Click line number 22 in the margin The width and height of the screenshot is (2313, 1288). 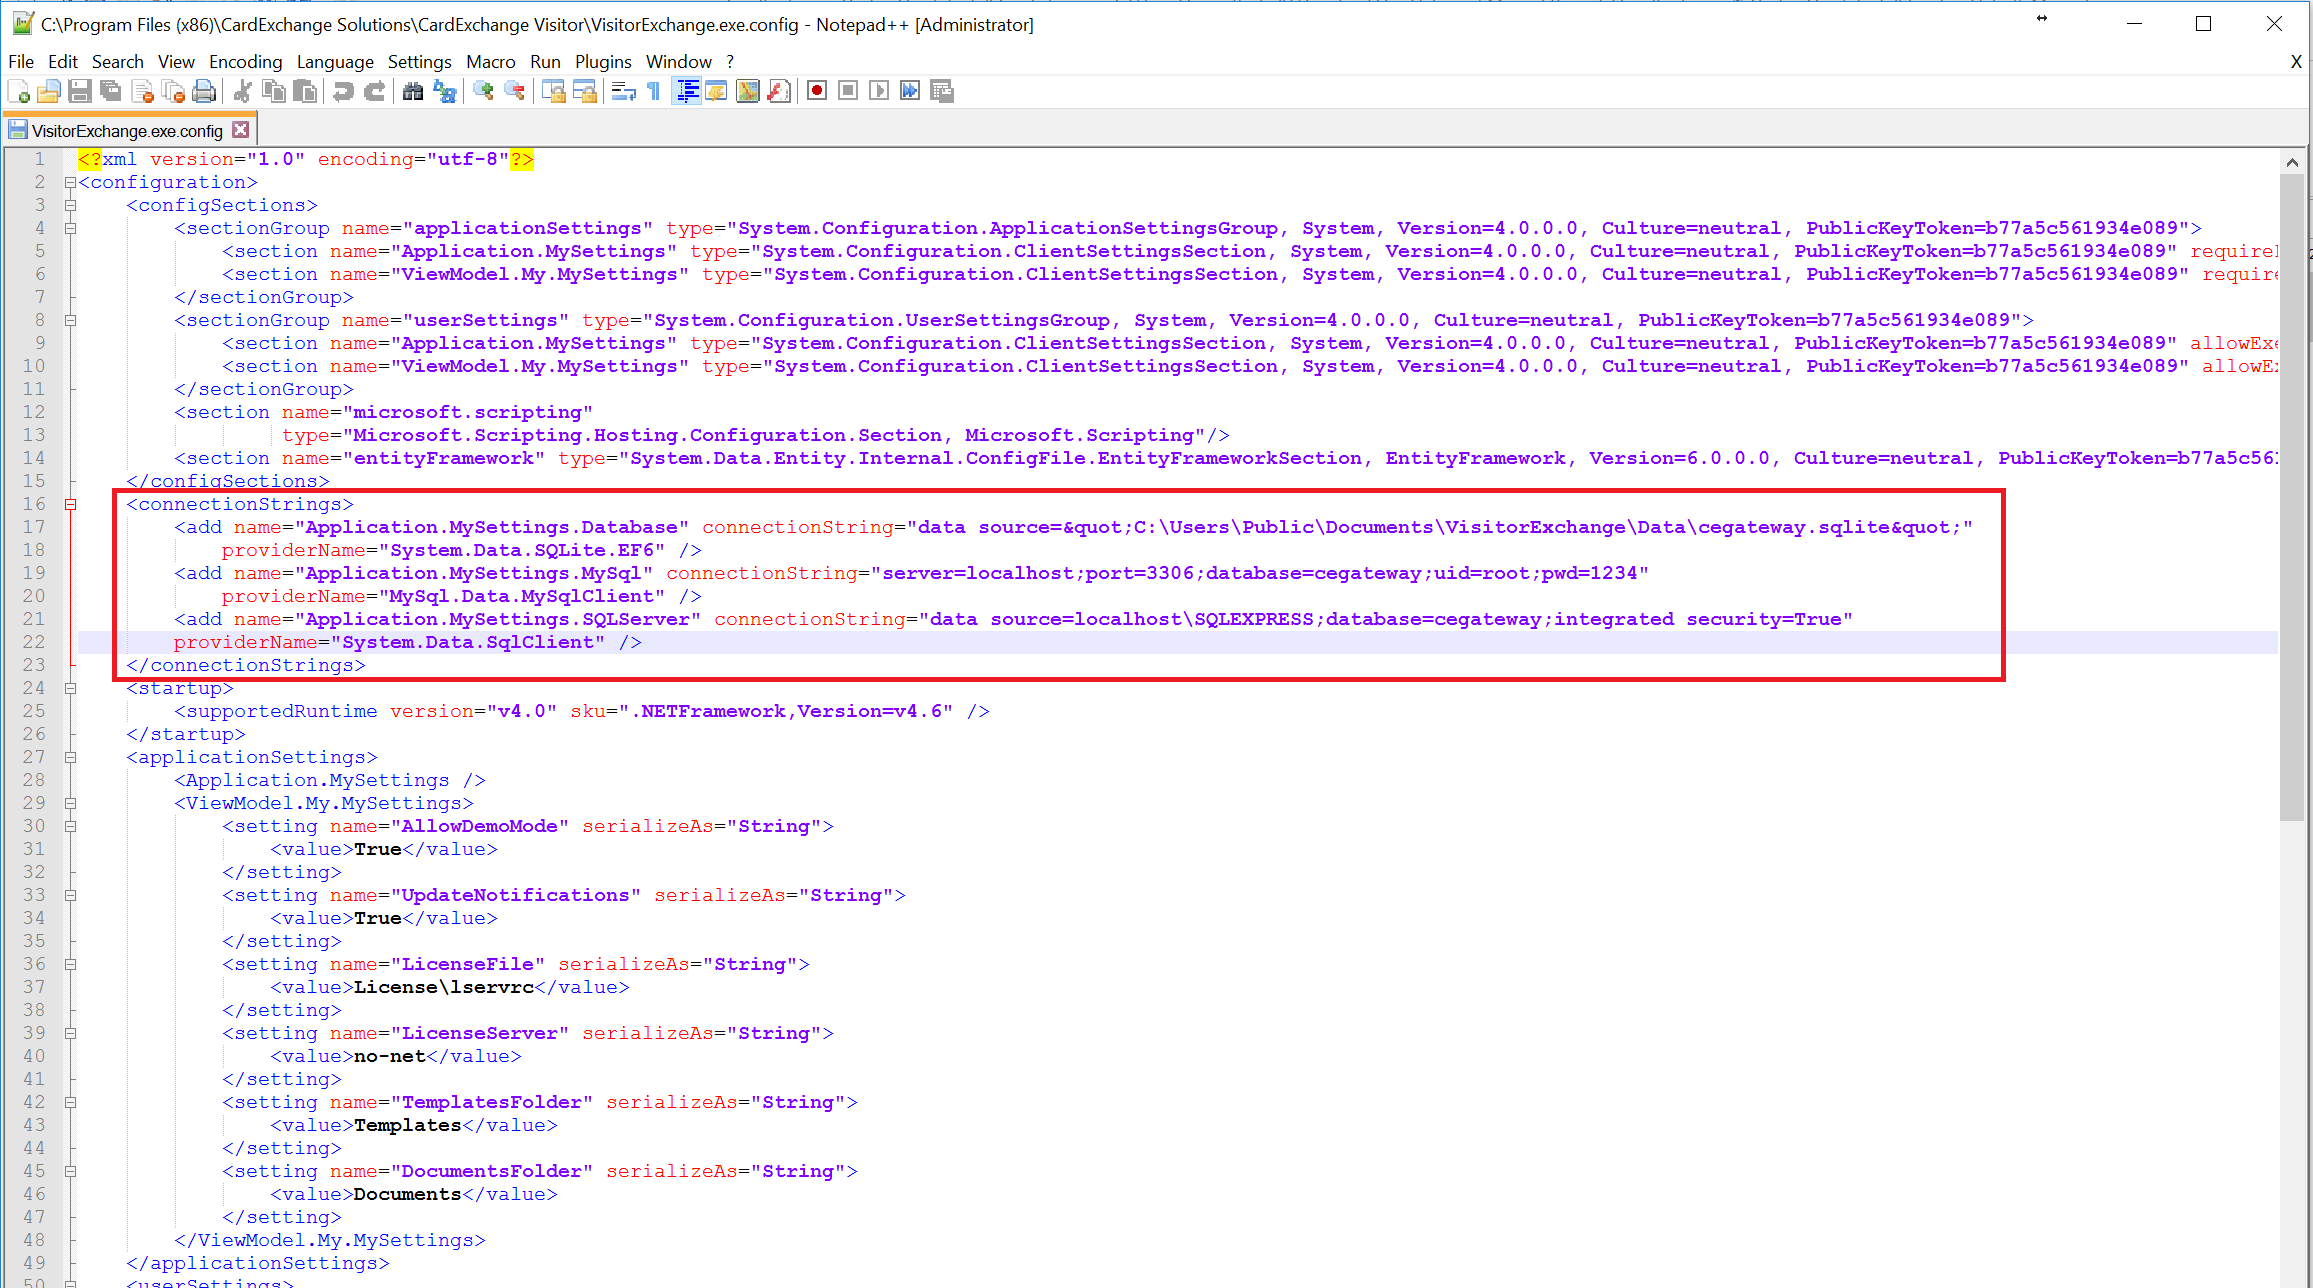click(34, 642)
